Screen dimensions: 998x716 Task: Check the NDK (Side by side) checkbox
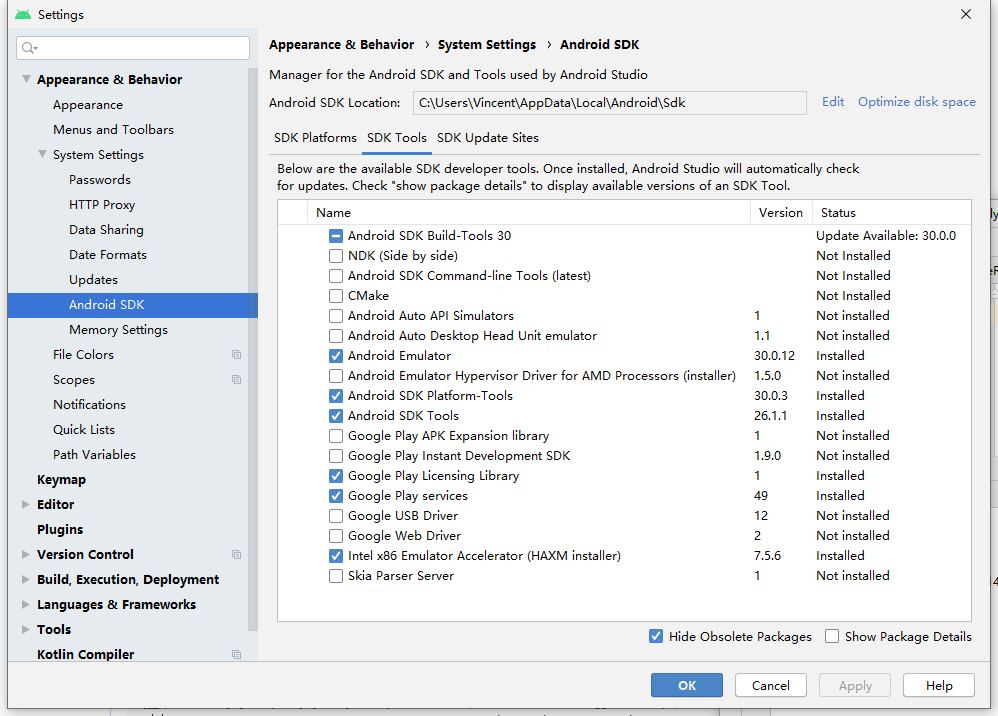[336, 256]
